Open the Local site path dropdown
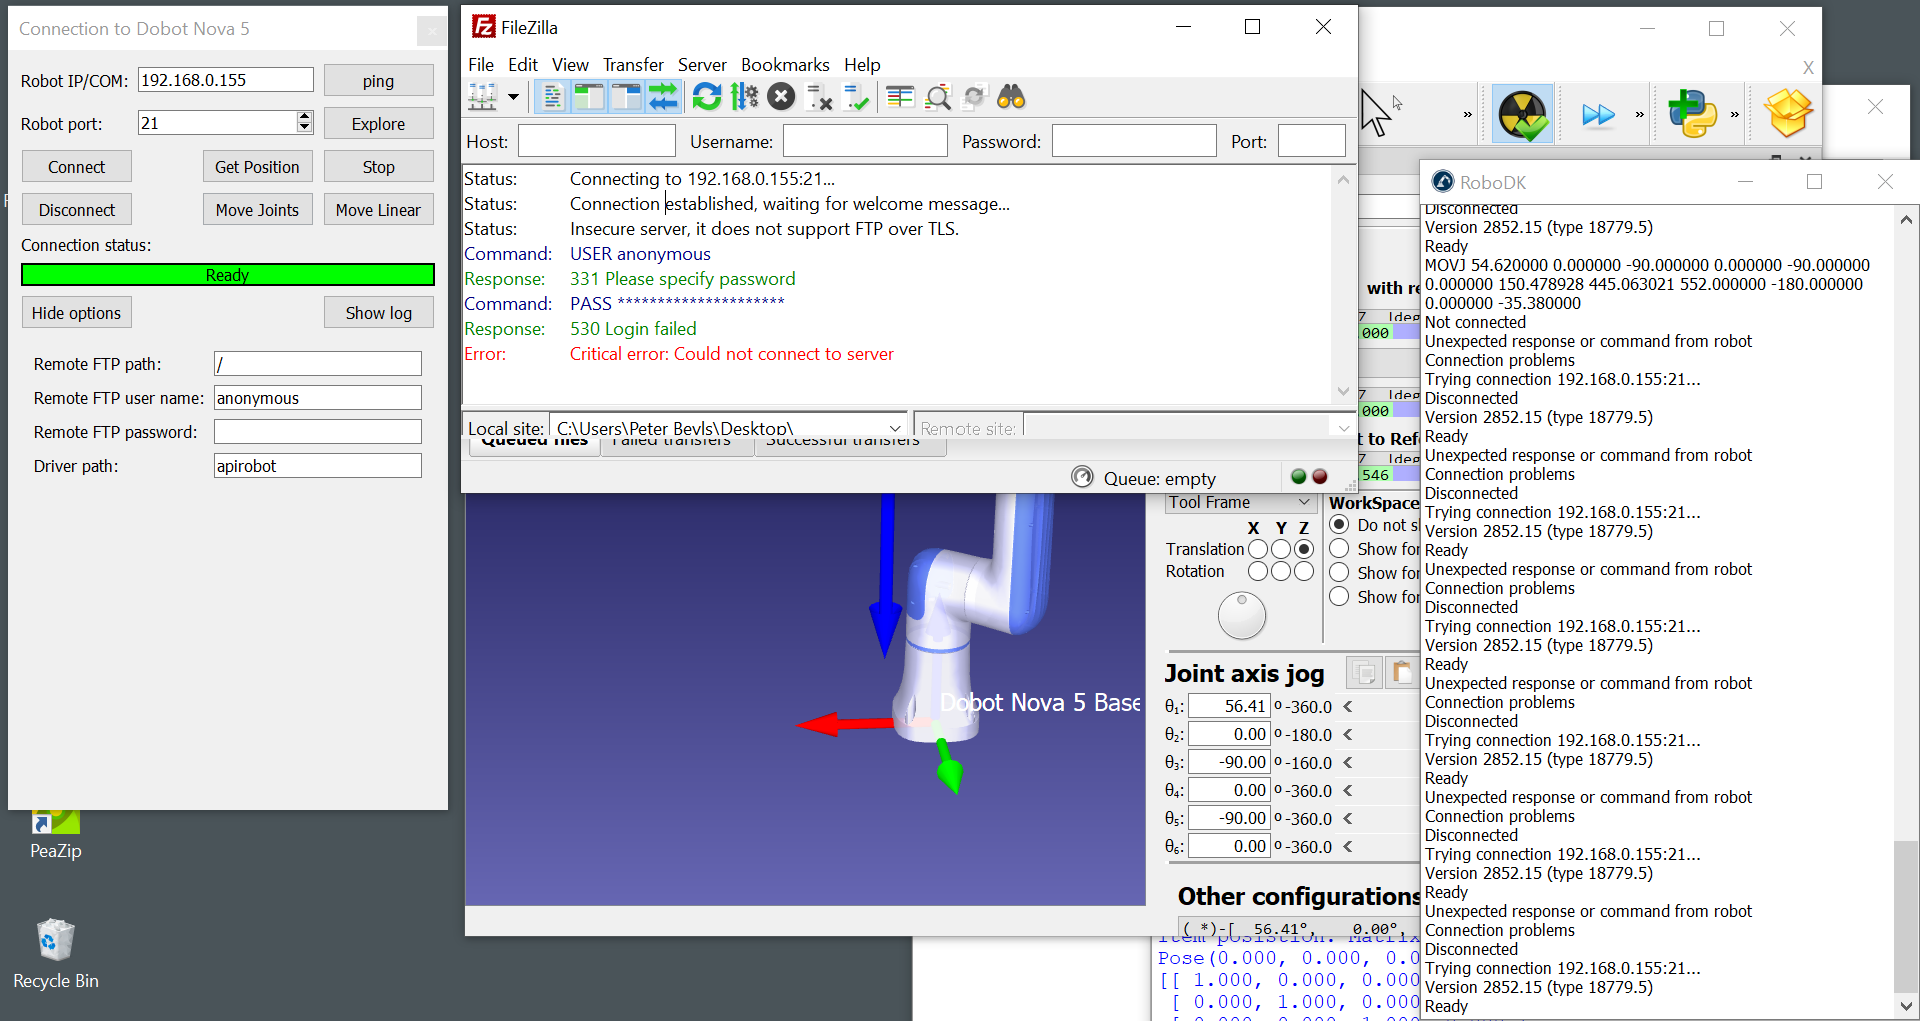 [x=895, y=428]
